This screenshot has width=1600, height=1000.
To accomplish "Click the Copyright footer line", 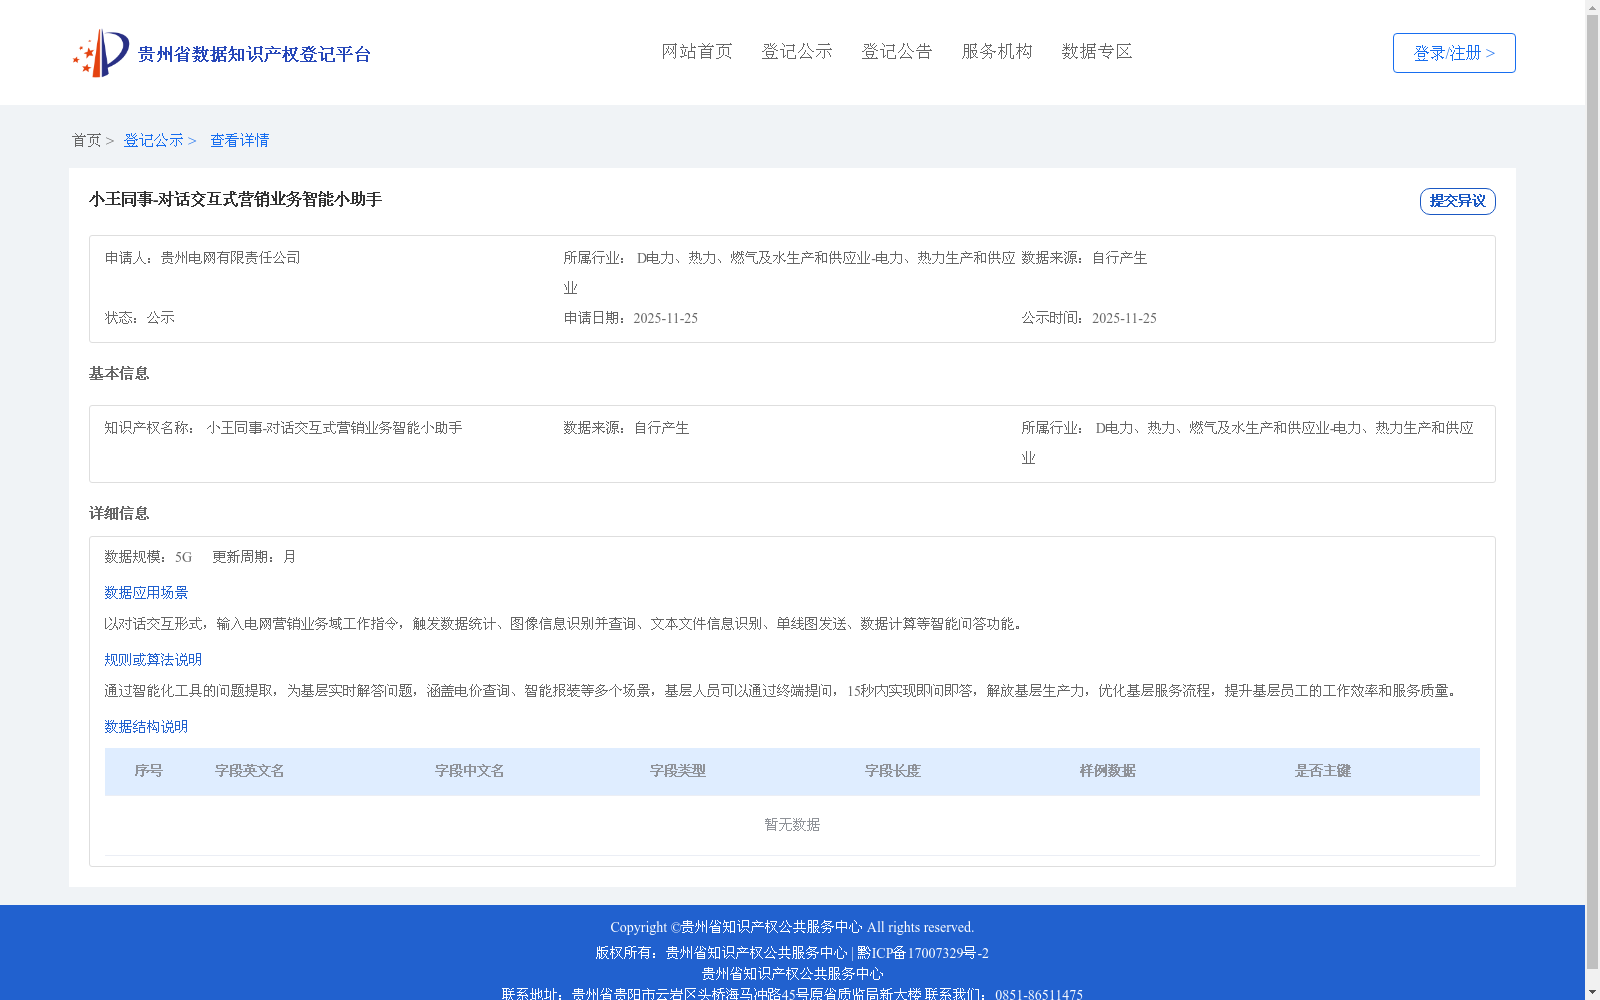I will pos(792,928).
